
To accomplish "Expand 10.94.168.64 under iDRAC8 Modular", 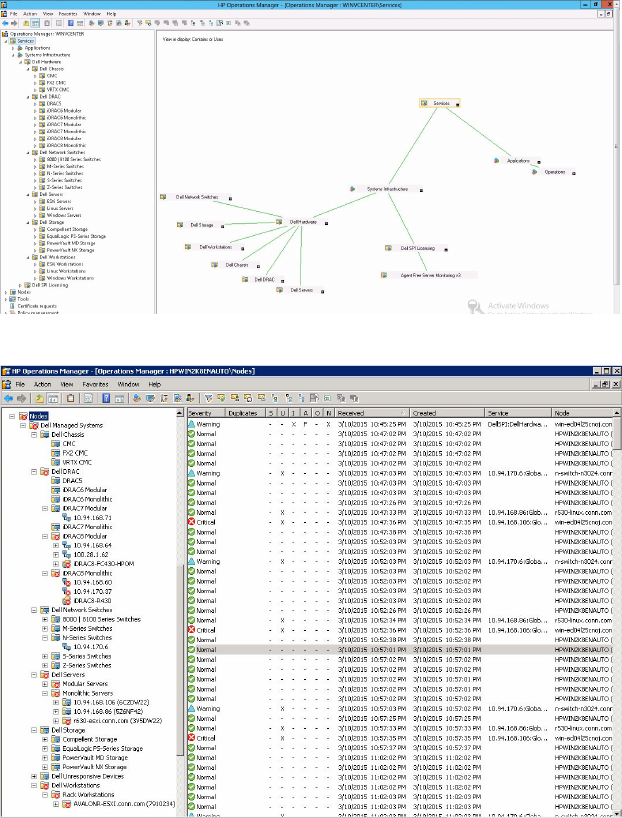I will tap(56, 545).
